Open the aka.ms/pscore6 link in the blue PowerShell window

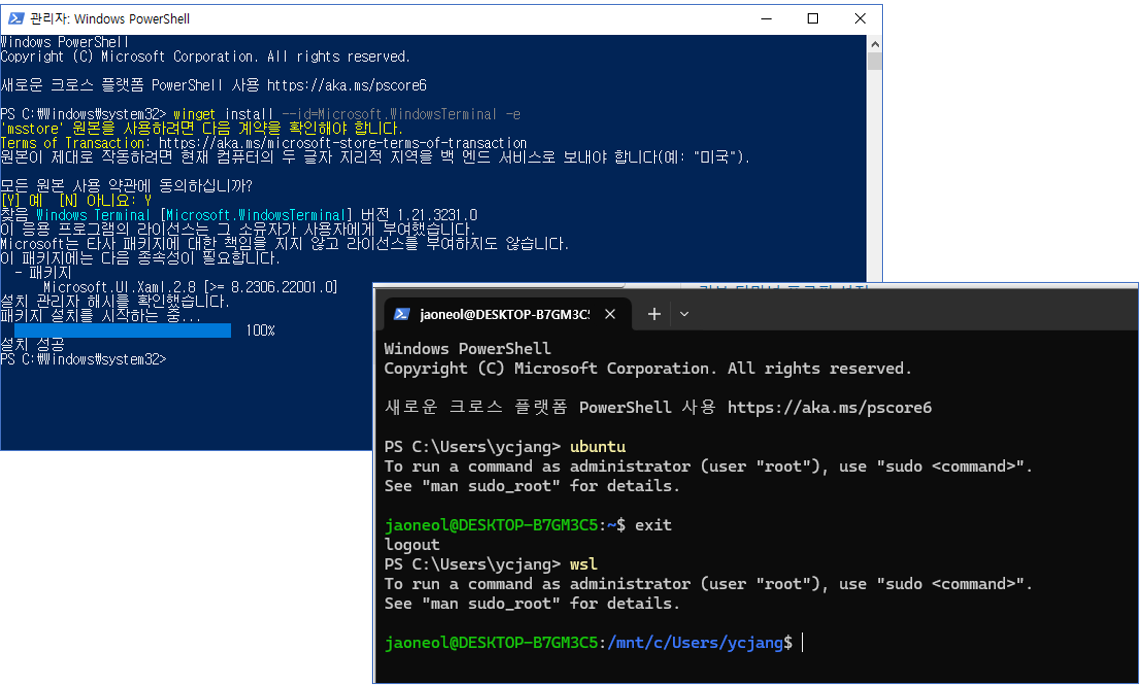[346, 85]
